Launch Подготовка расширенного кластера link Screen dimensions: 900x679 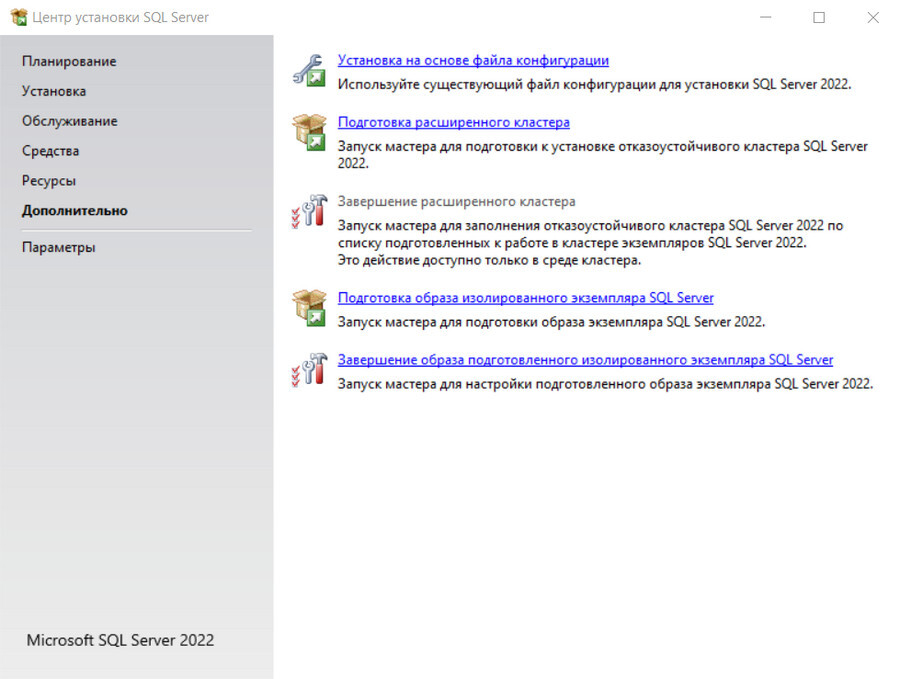pyautogui.click(x=453, y=122)
